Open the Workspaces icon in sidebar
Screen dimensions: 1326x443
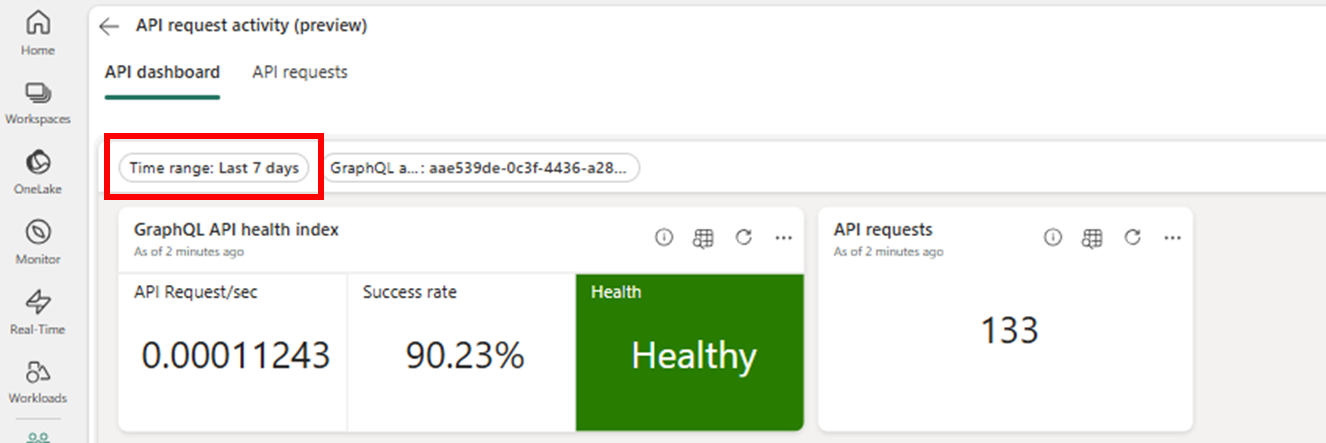[38, 102]
